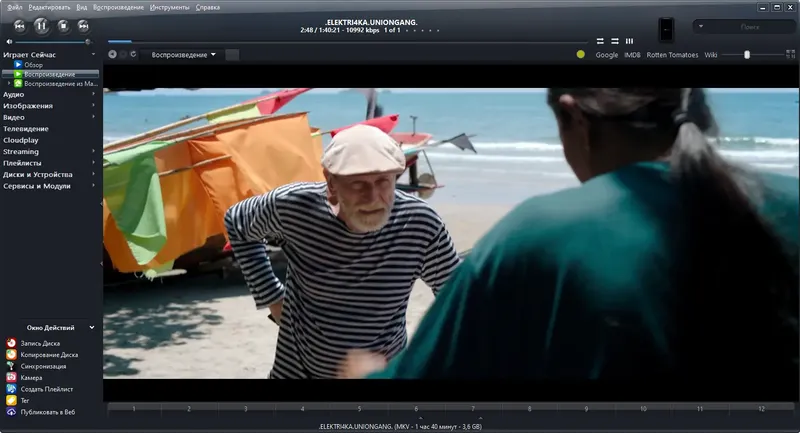Open the Камера action icon
The width and height of the screenshot is (800, 433).
coord(11,377)
